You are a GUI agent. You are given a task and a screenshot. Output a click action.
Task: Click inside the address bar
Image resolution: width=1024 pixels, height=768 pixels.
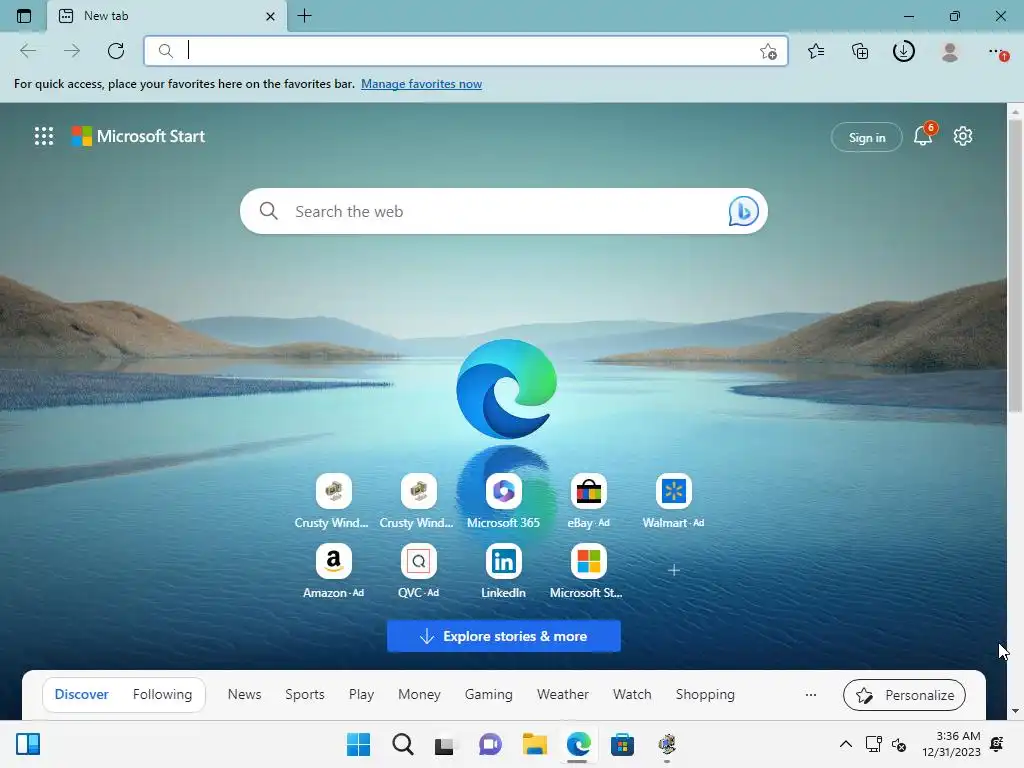pos(466,51)
